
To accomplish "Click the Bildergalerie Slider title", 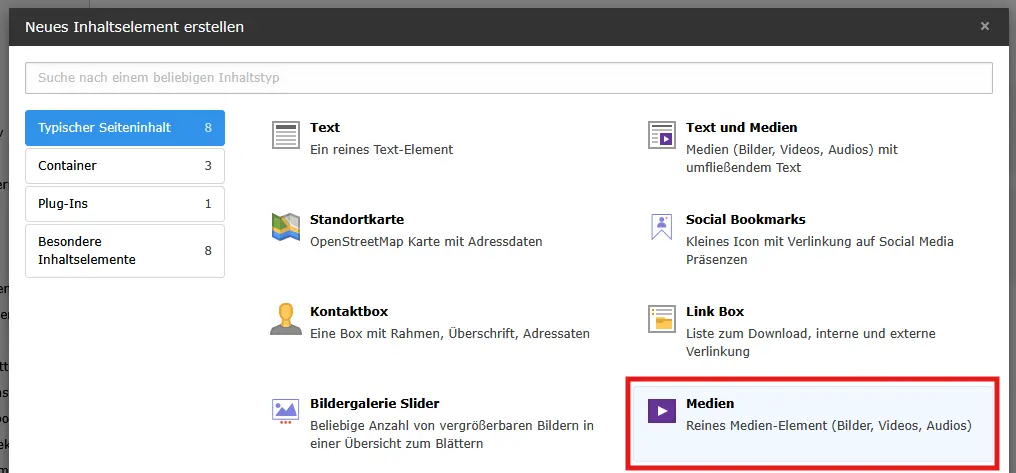I will click(x=374, y=403).
